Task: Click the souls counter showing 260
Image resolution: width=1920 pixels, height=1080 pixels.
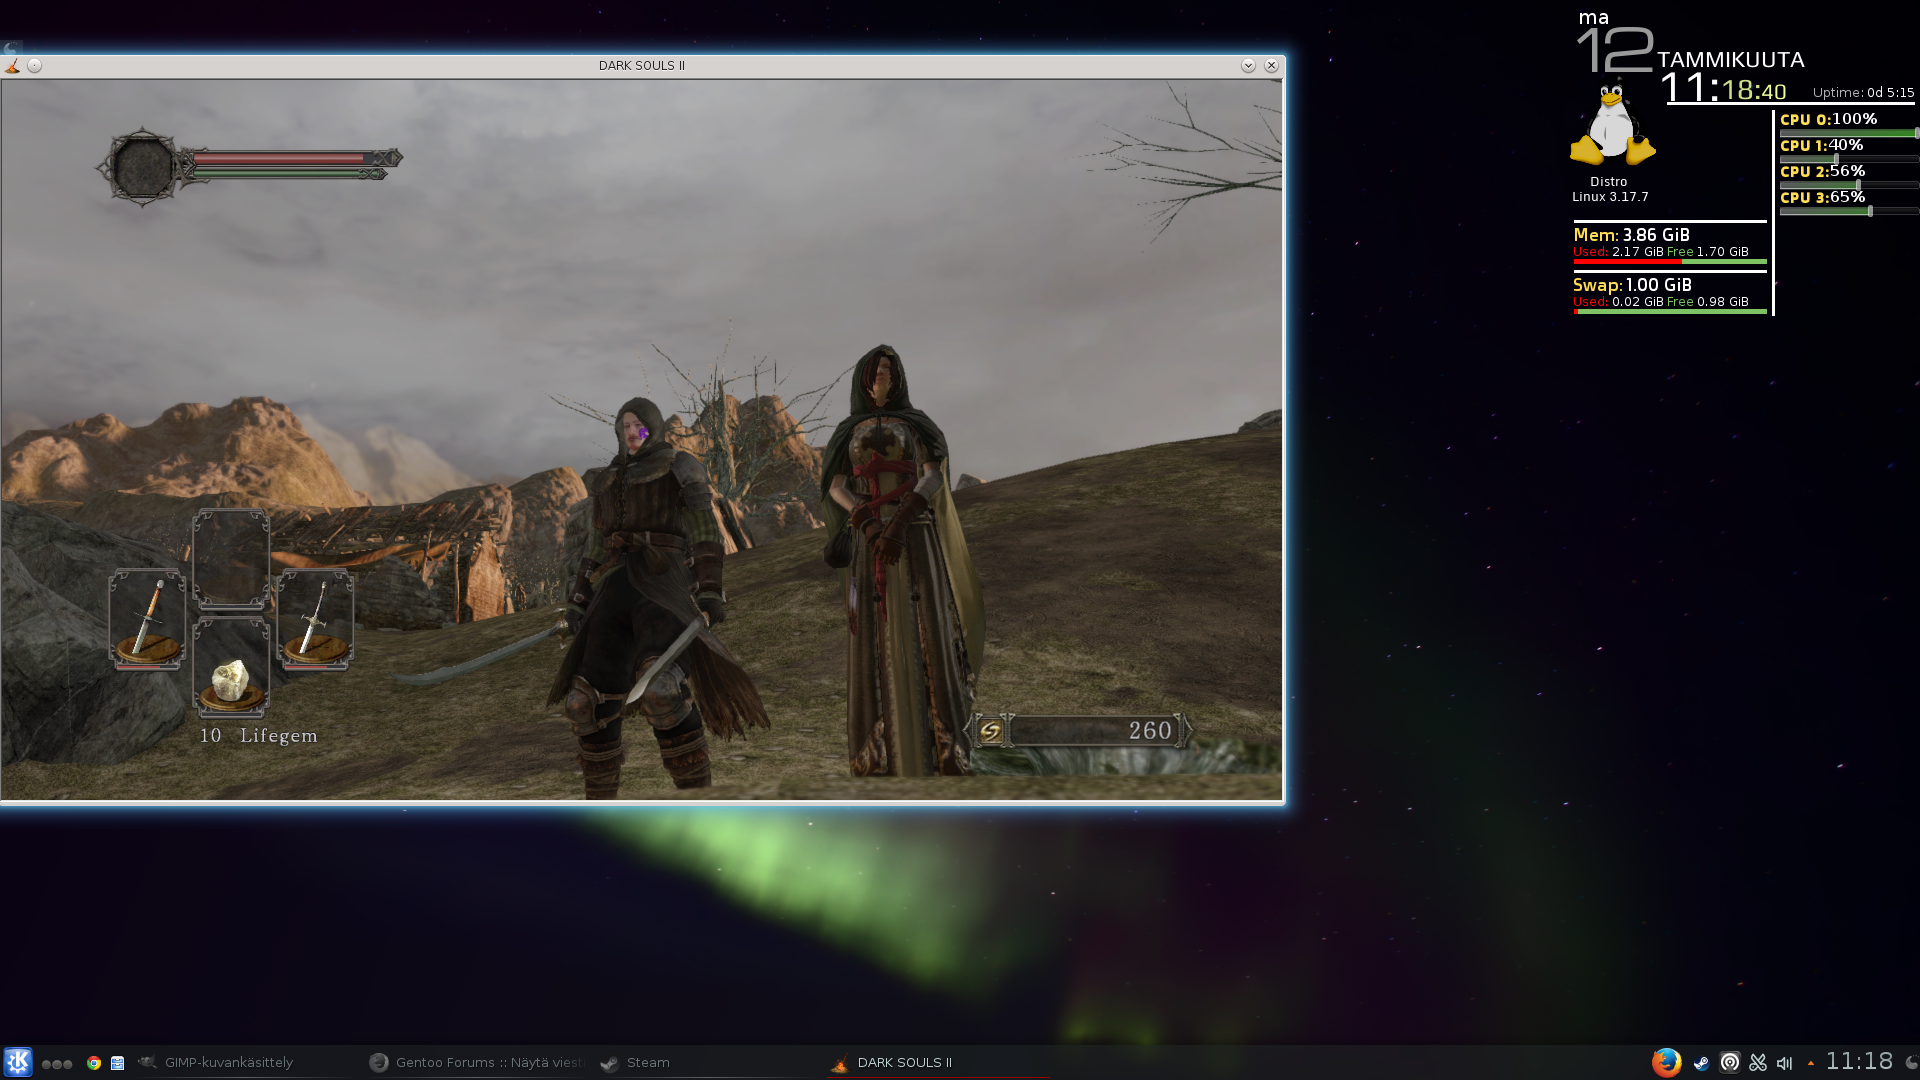Action: click(1078, 731)
